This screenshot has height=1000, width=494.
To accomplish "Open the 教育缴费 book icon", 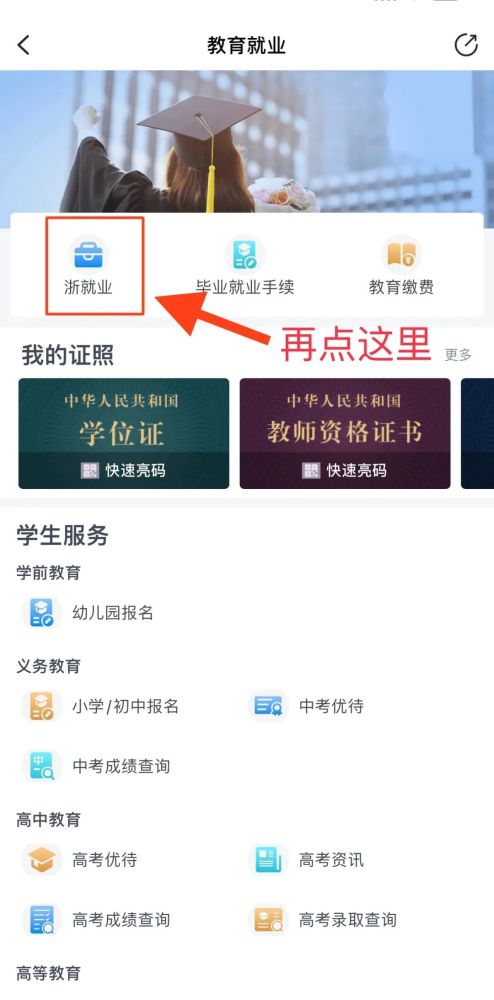I will pyautogui.click(x=401, y=255).
